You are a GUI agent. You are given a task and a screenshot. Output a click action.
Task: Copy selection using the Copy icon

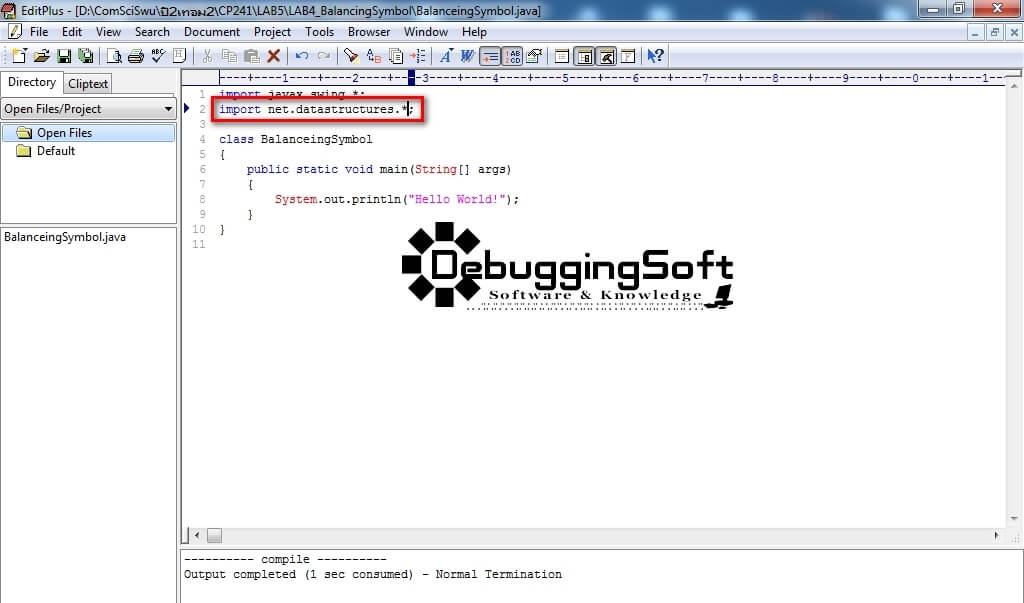[229, 56]
